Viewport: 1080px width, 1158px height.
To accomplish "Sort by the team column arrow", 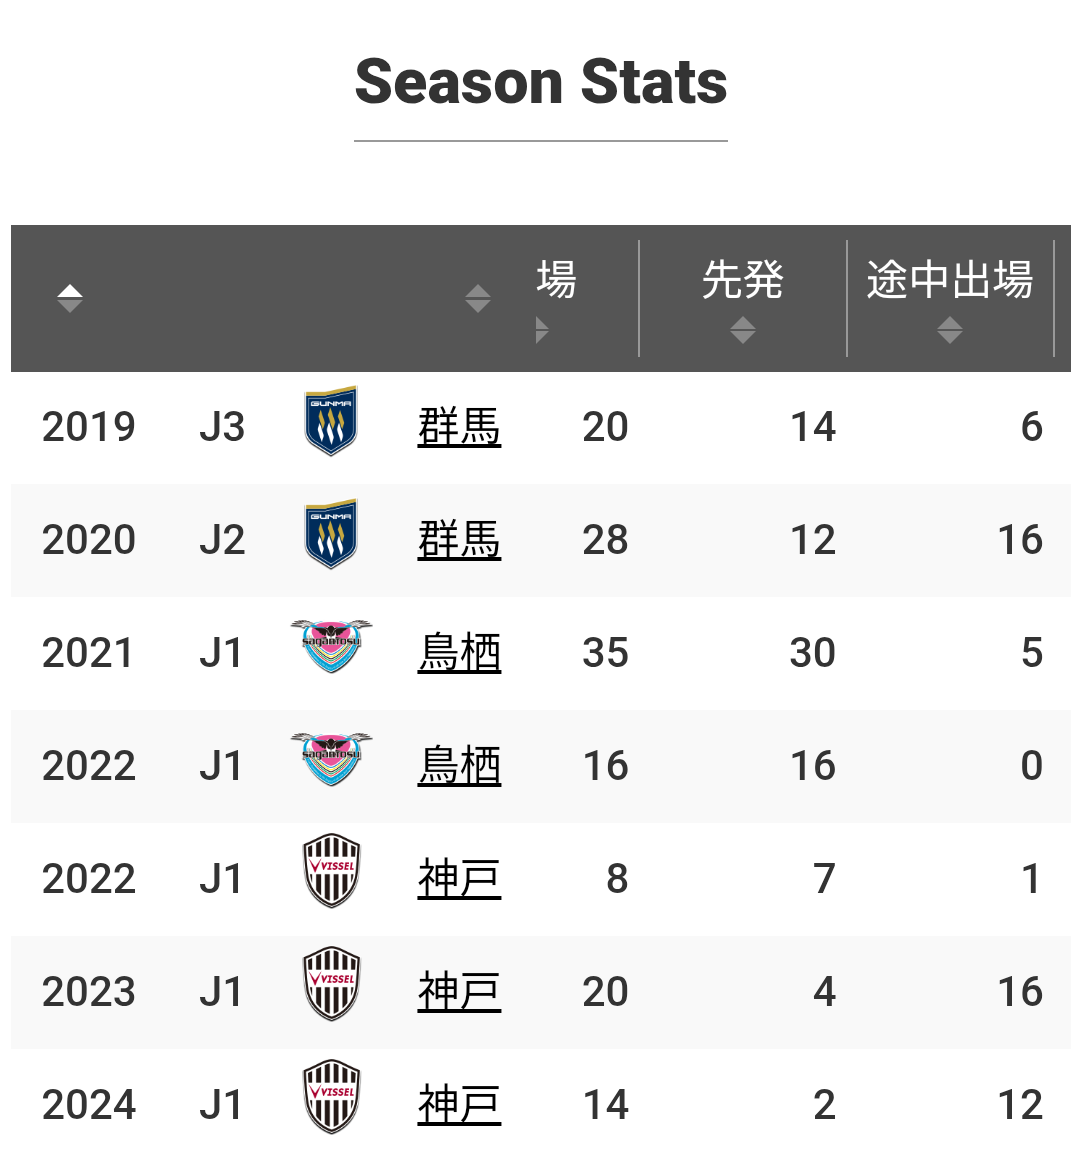I will 477,298.
